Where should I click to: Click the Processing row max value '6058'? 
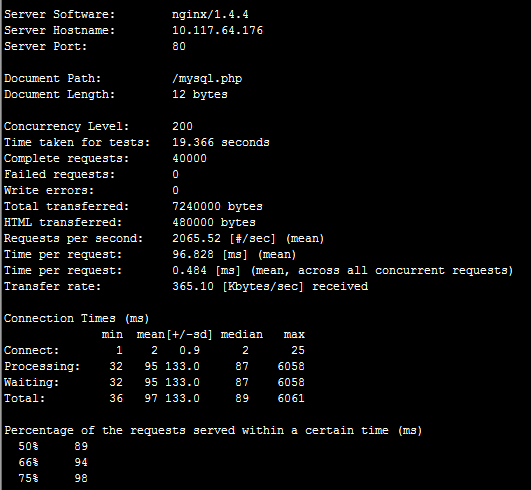click(291, 366)
